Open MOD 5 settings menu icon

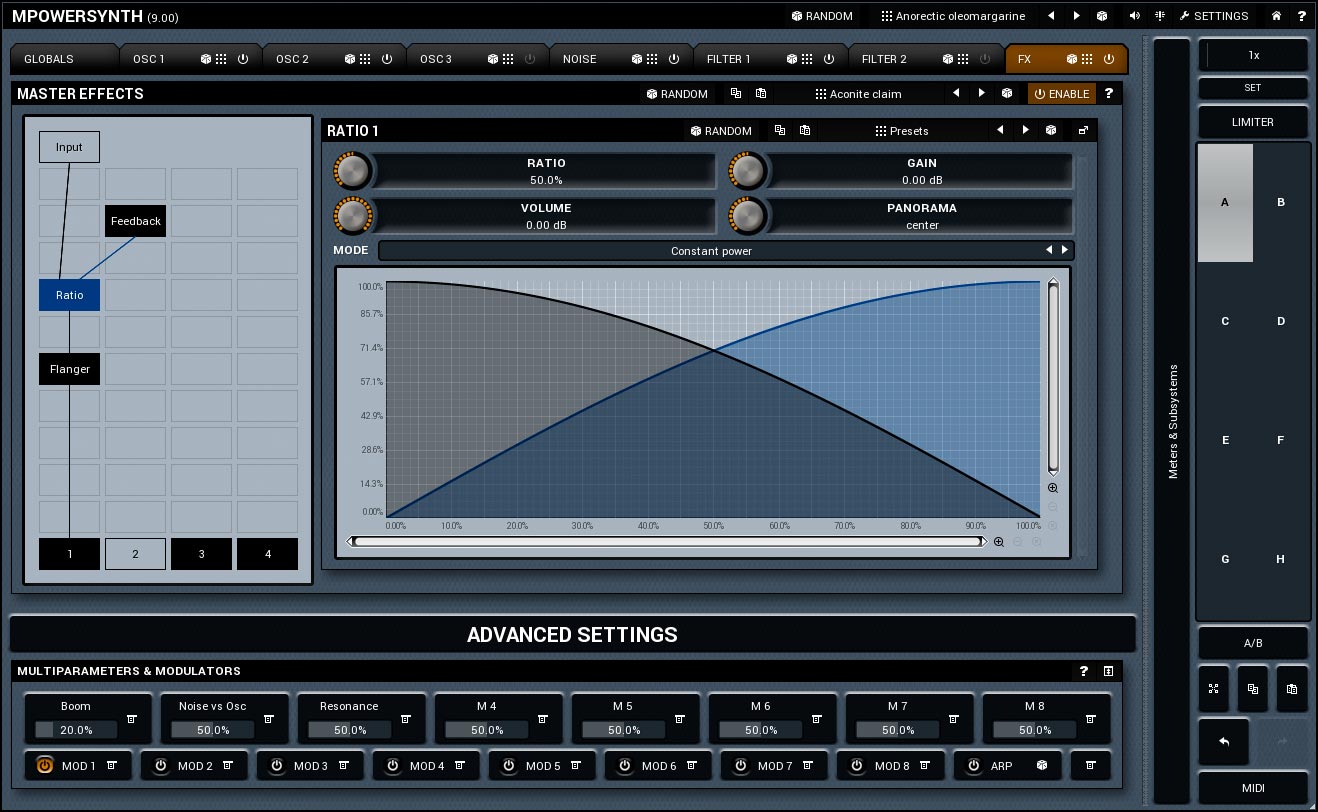tap(576, 765)
